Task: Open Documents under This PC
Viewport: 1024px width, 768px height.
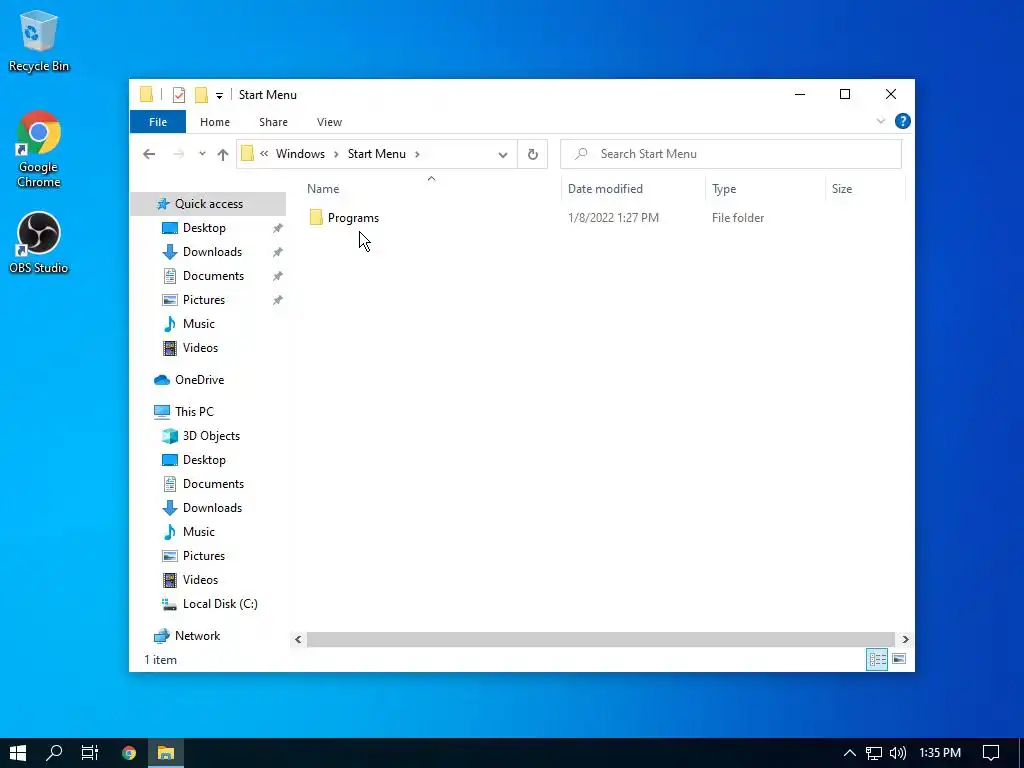Action: click(x=213, y=484)
